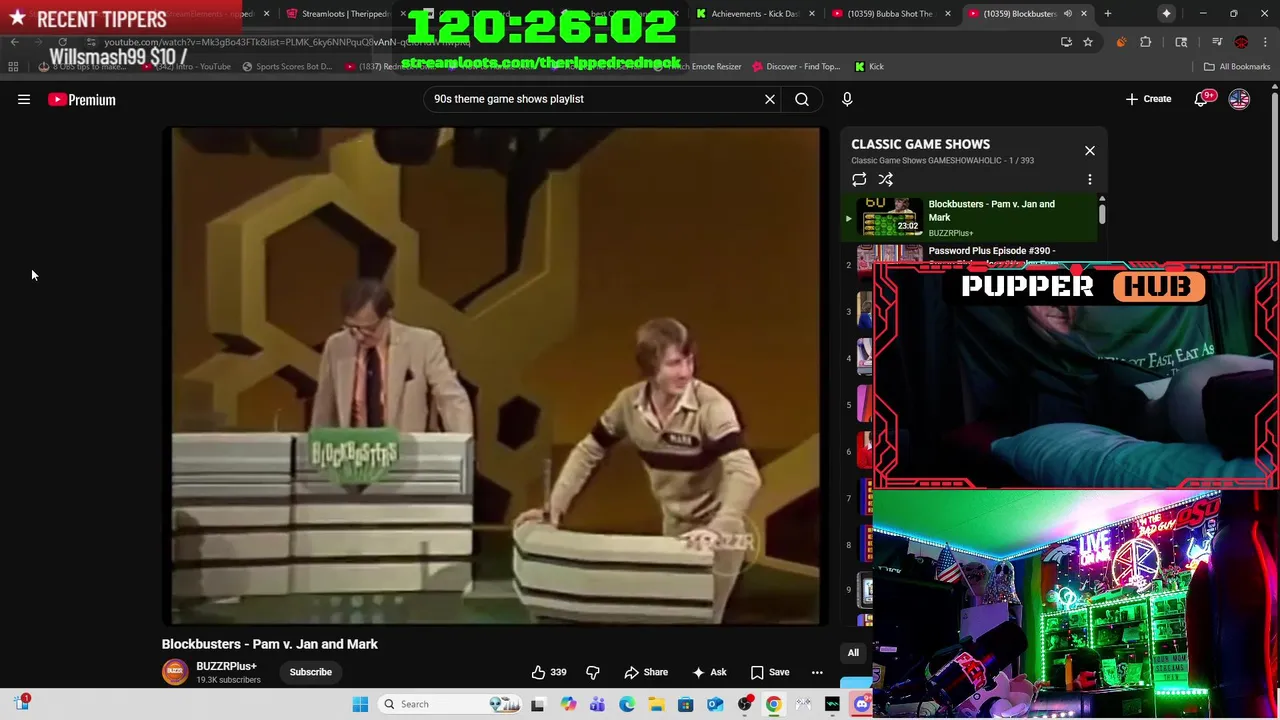Share the Blockbusters video
The width and height of the screenshot is (1280, 720).
click(646, 672)
